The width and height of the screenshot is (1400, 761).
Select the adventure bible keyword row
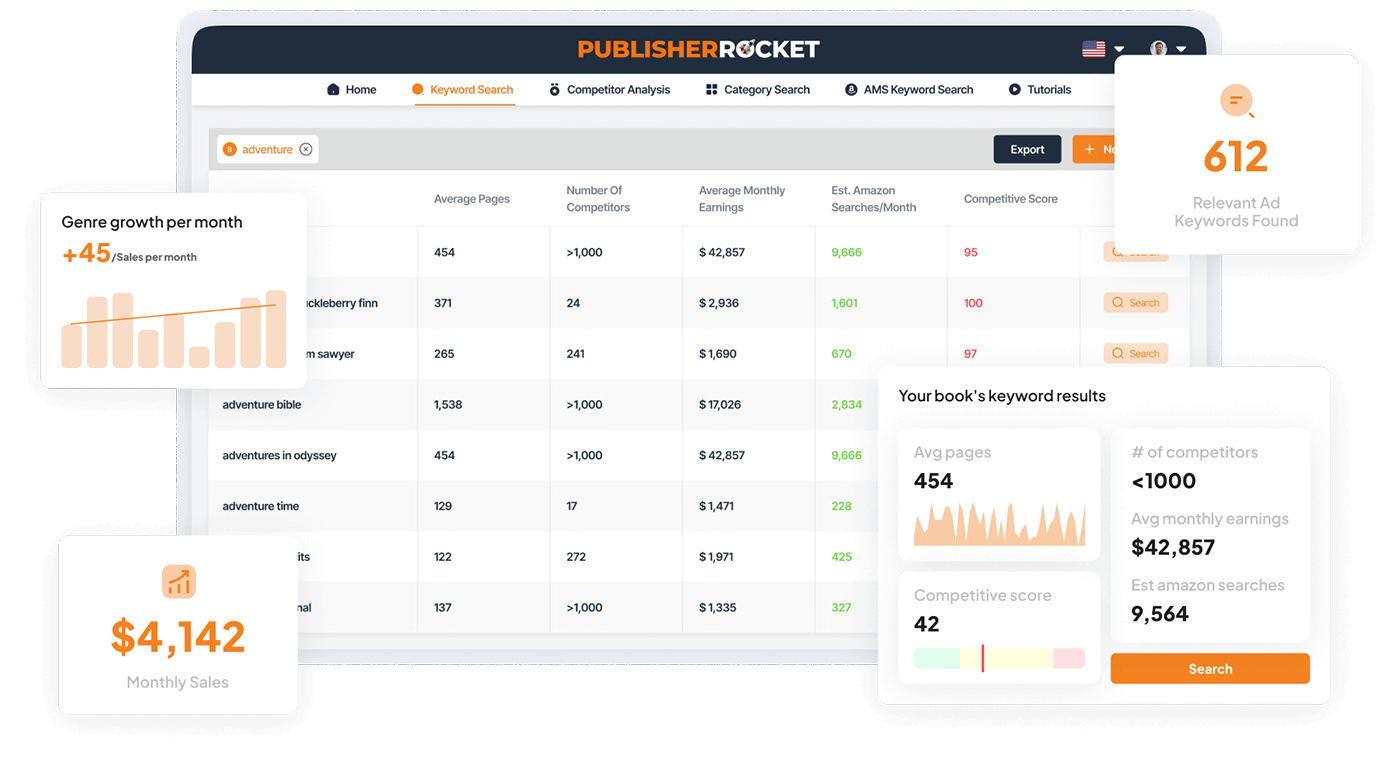coord(262,405)
